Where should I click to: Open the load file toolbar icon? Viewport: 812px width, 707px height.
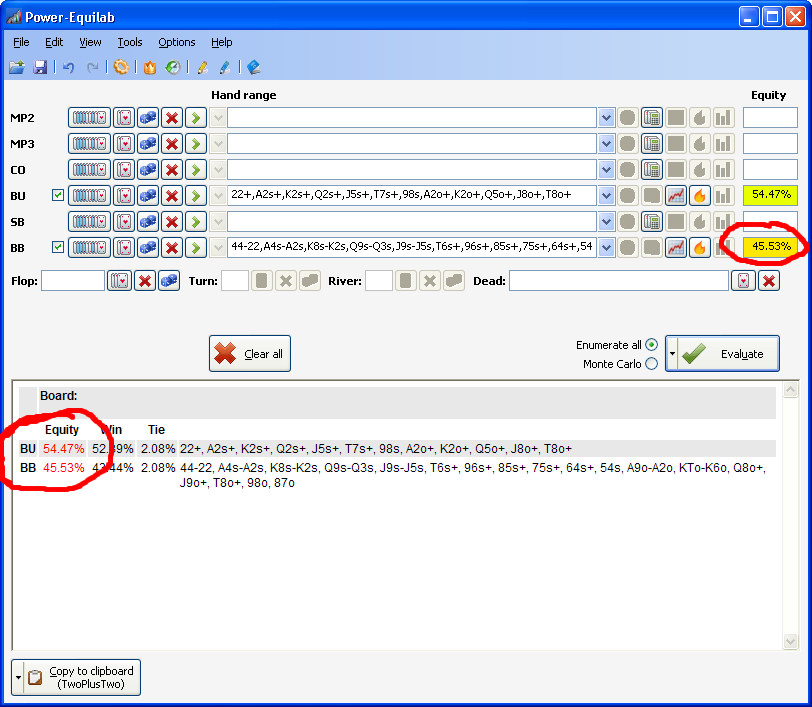pyautogui.click(x=17, y=67)
